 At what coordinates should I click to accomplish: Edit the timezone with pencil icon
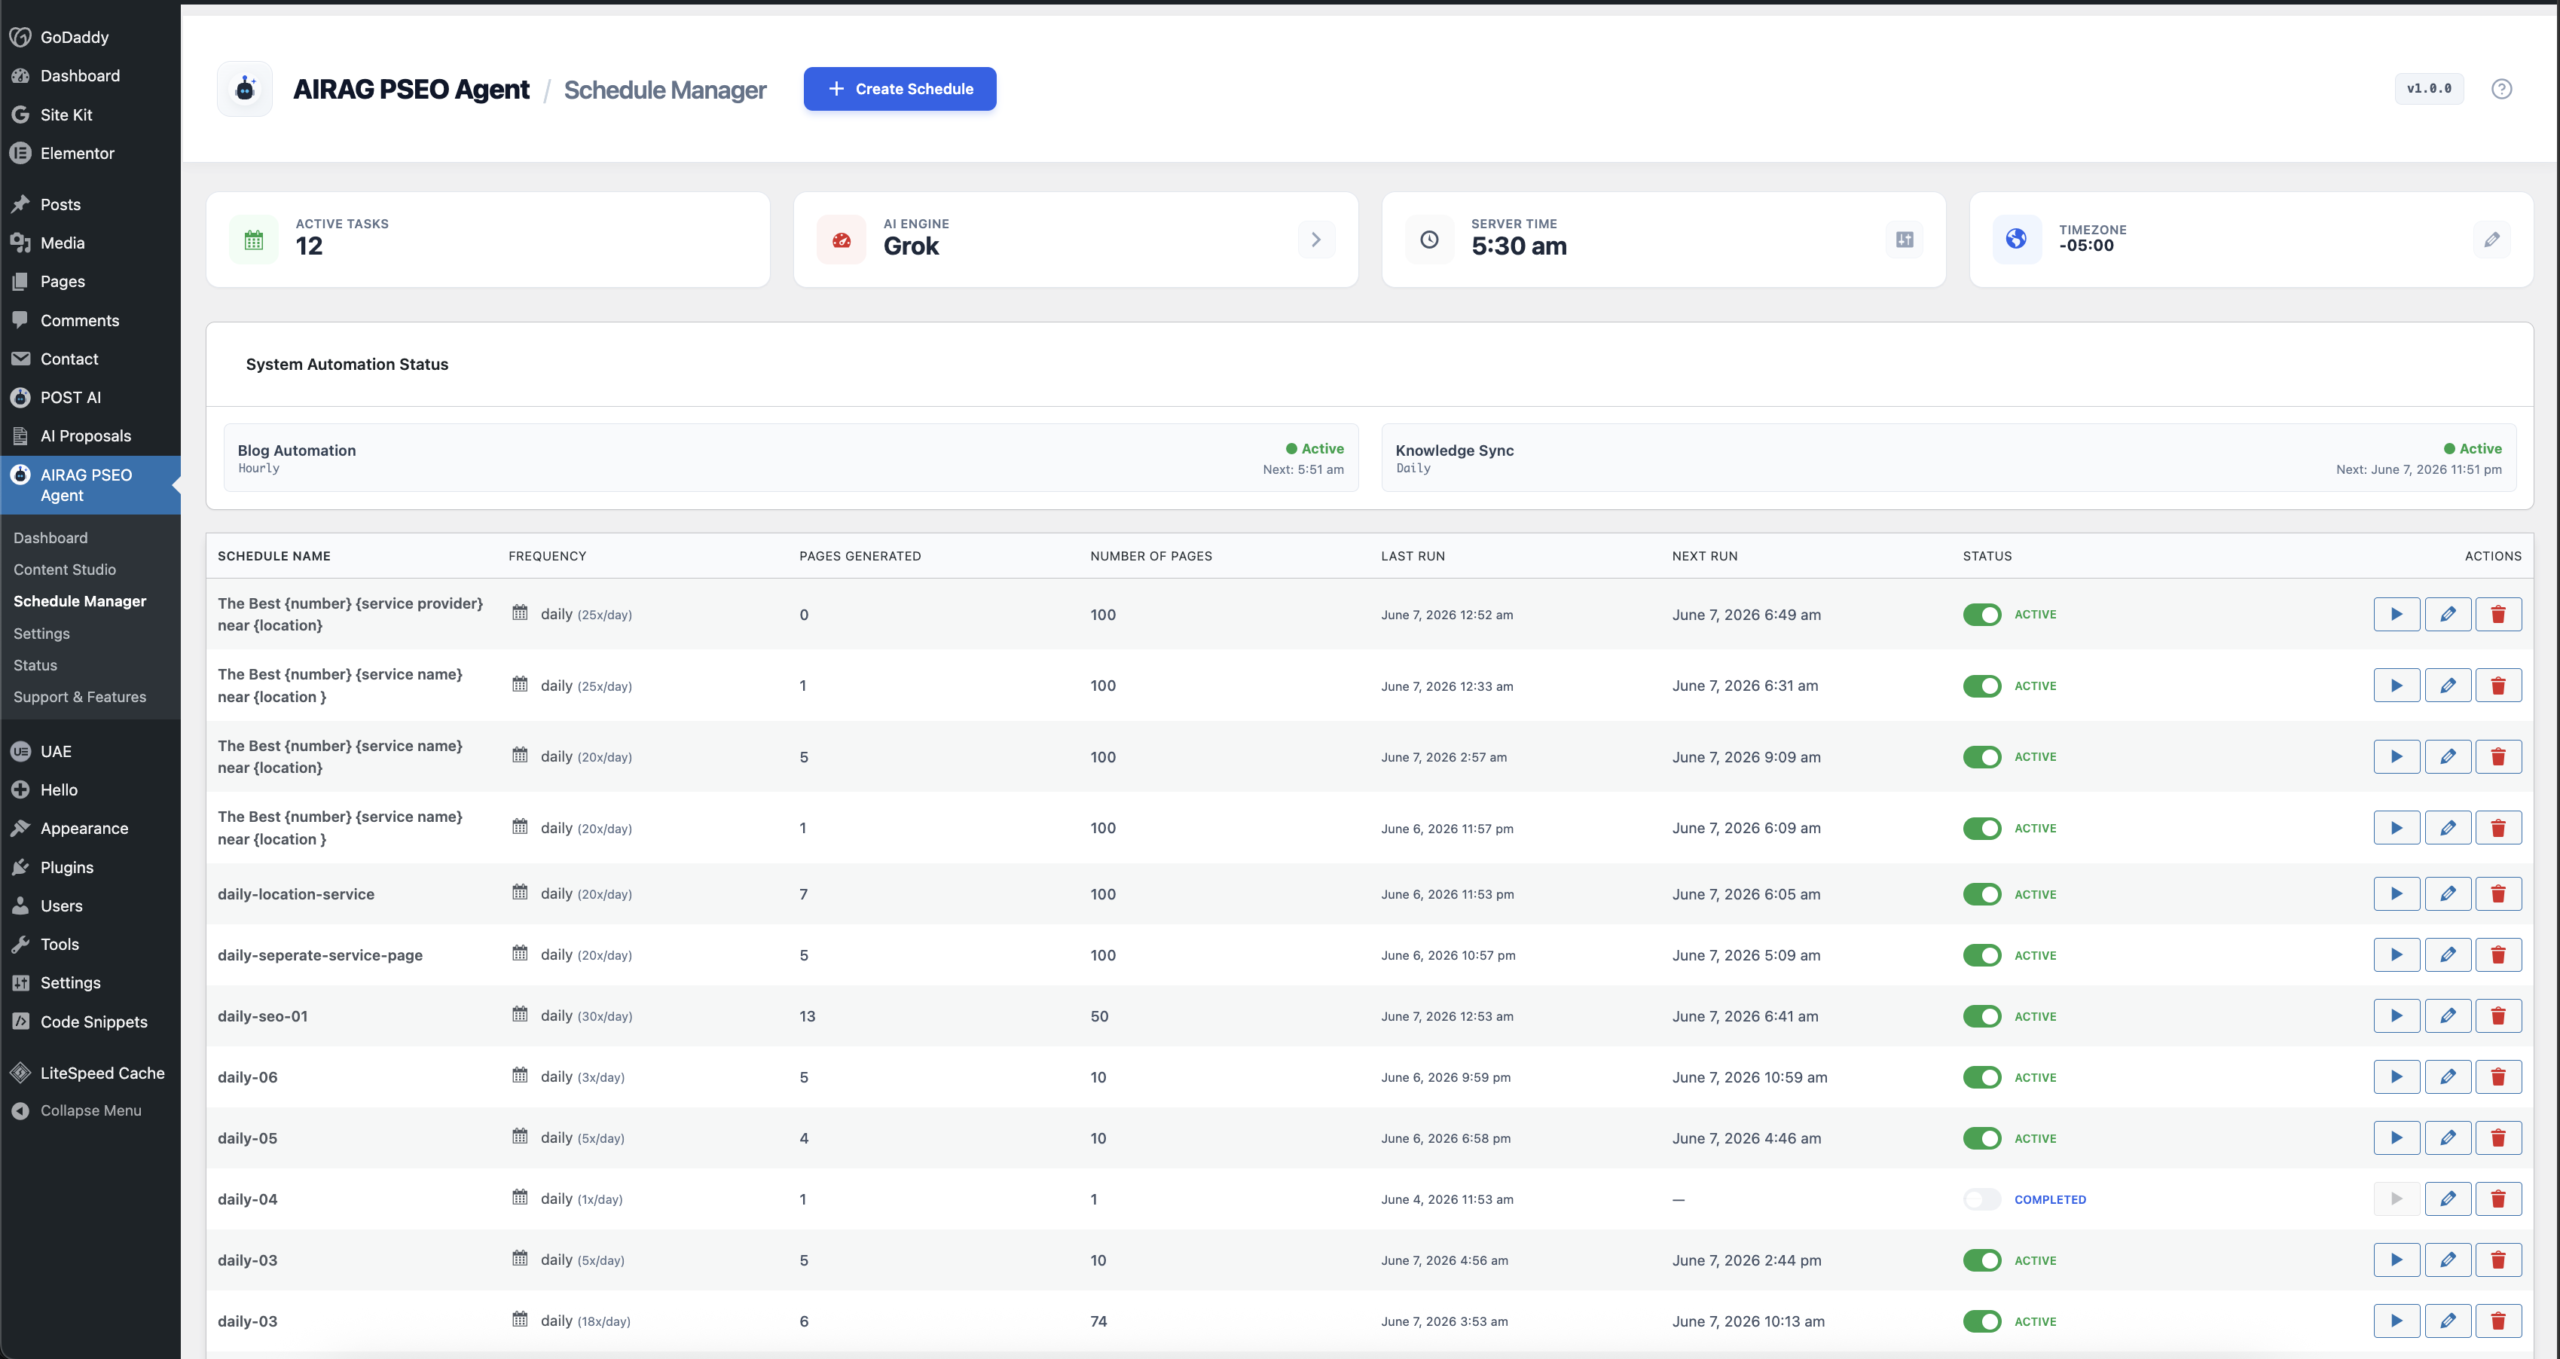(x=2491, y=240)
